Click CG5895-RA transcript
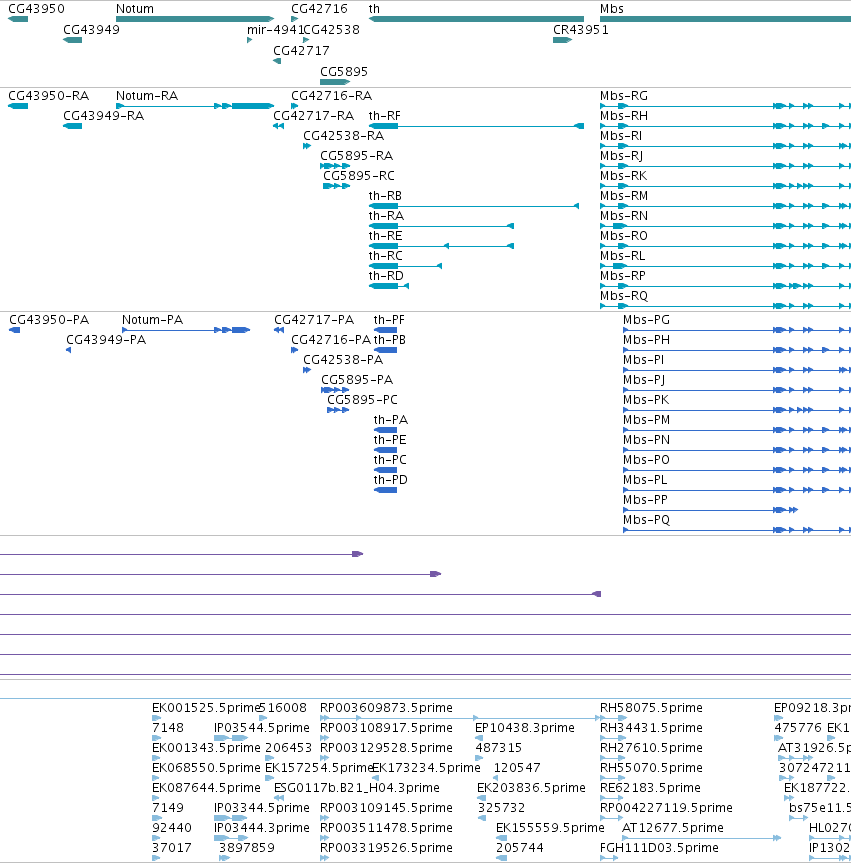This screenshot has width=851, height=863. click(x=335, y=166)
